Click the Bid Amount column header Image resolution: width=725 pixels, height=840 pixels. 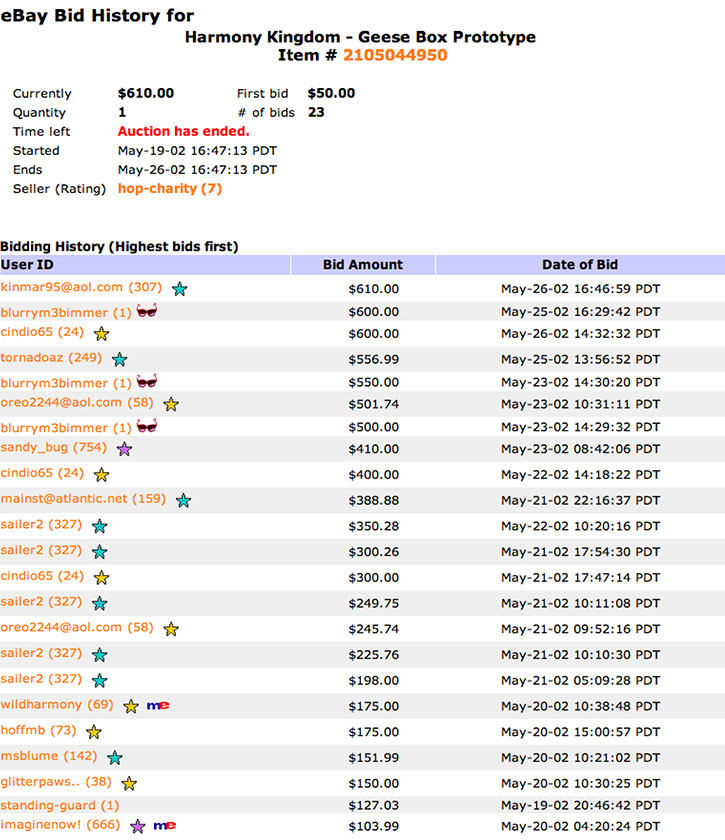(363, 265)
